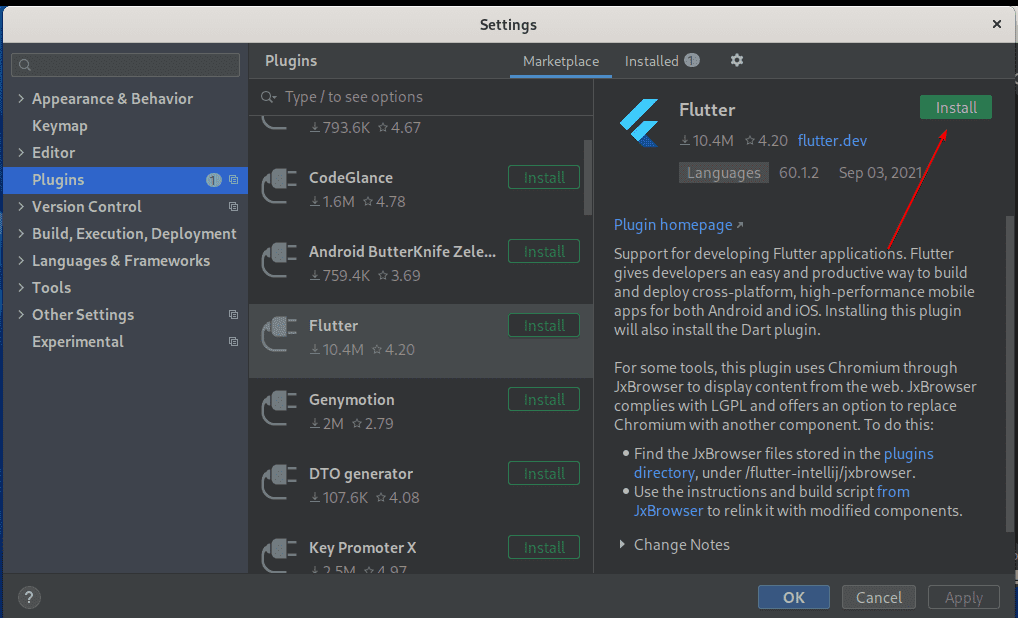Expand Languages & Frameworks settings
The width and height of the screenshot is (1018, 618).
21,261
